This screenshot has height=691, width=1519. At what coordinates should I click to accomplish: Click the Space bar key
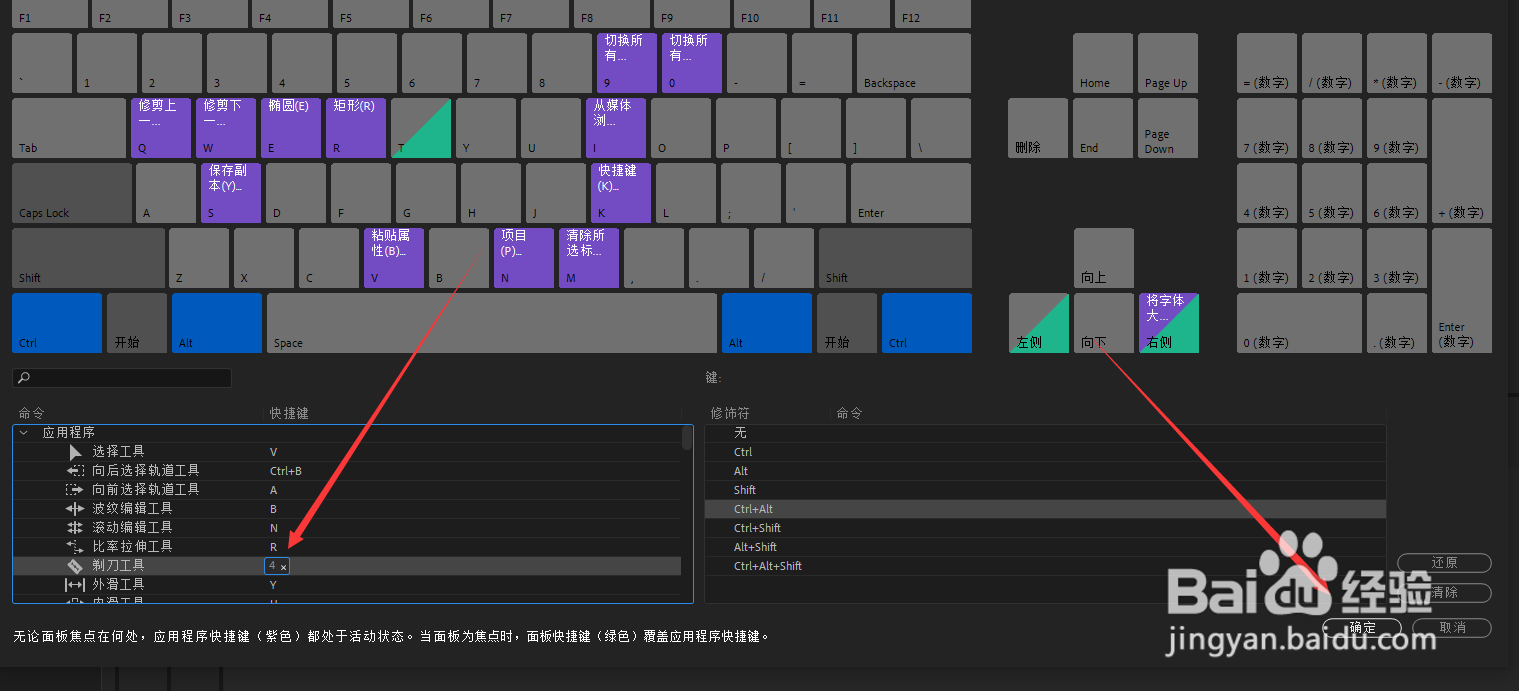click(492, 323)
